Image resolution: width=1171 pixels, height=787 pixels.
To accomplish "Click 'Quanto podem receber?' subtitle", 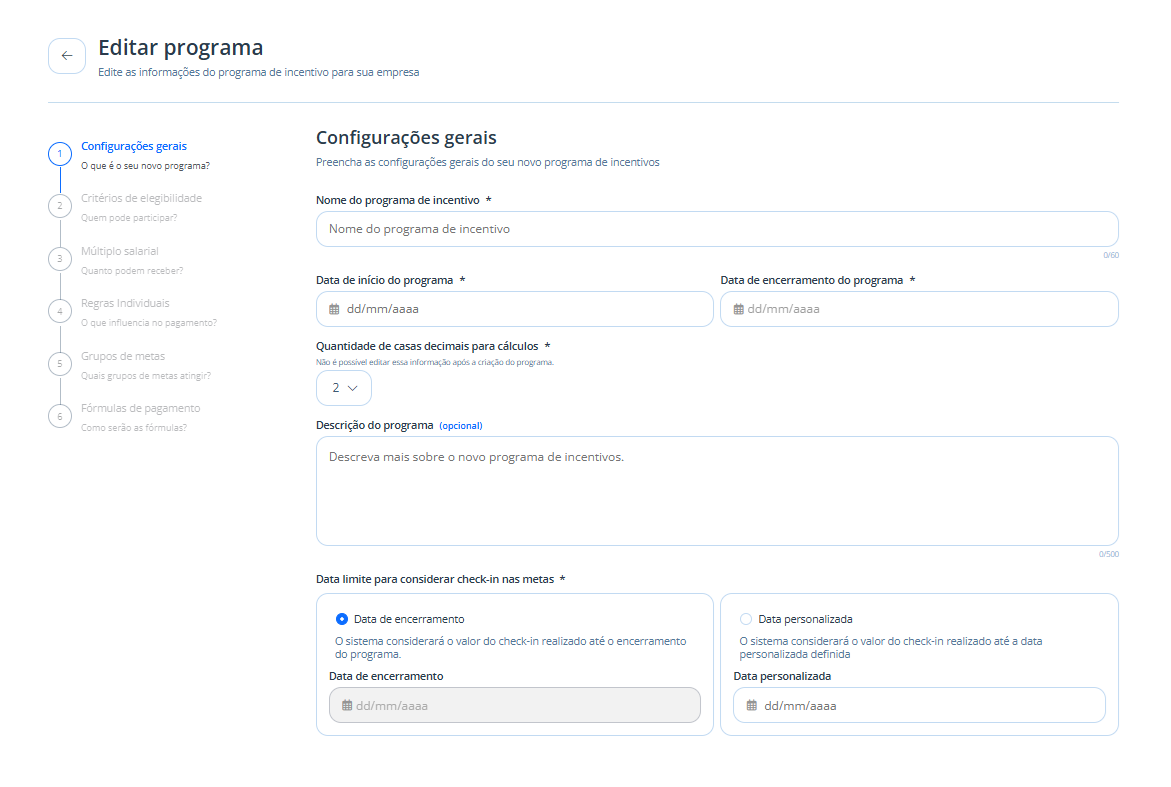I will (132, 271).
